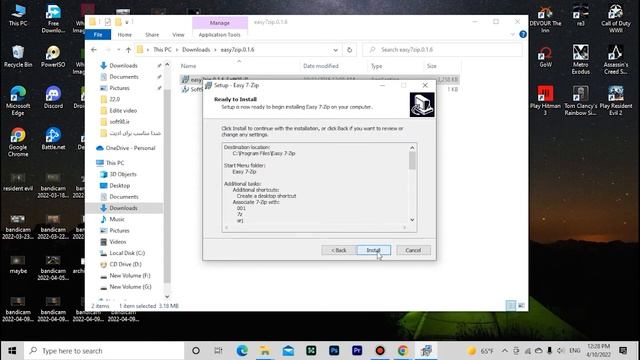Viewport: 640px width, 360px height.
Task: Expand the address bar history dropdown
Action: pyautogui.click(x=336, y=50)
